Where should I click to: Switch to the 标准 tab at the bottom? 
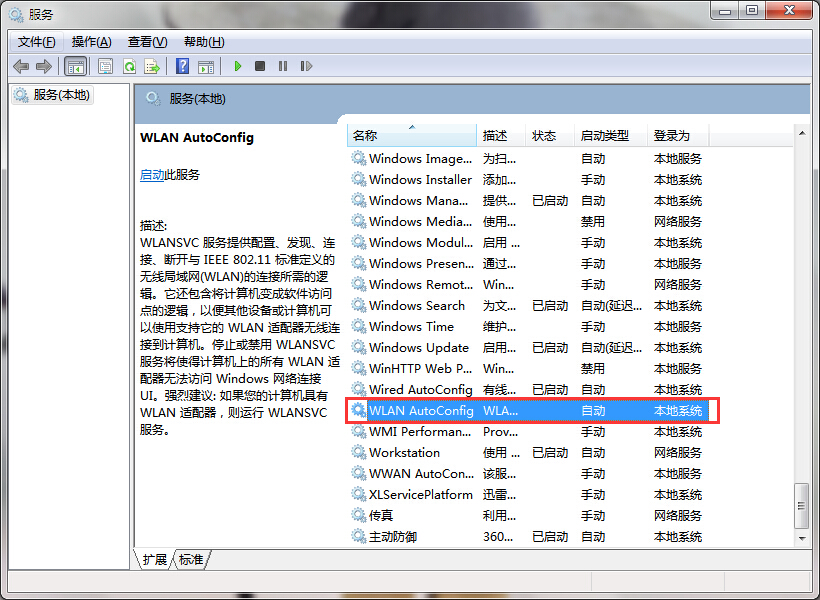(191, 559)
